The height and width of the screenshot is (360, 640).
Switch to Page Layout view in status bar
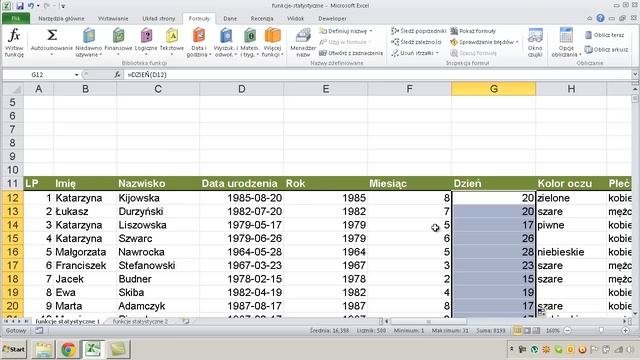[527, 330]
